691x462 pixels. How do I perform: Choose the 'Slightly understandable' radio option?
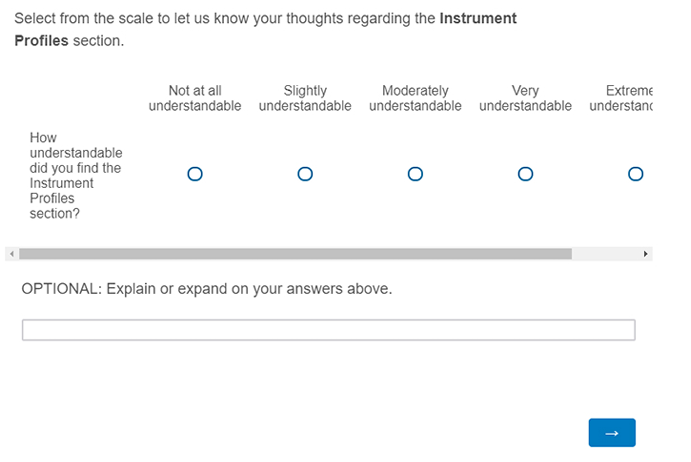305,174
